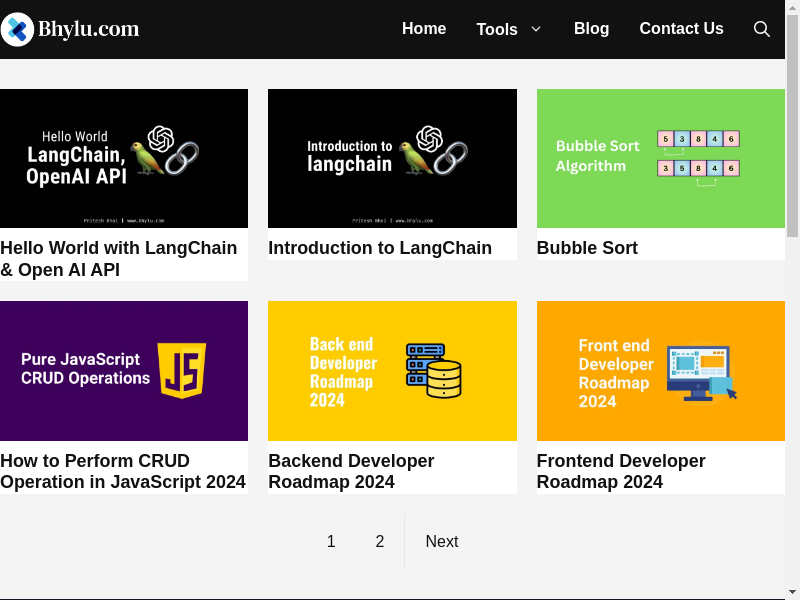800x600 pixels.
Task: Click the Introduction to langchain thumbnail
Action: [x=392, y=158]
